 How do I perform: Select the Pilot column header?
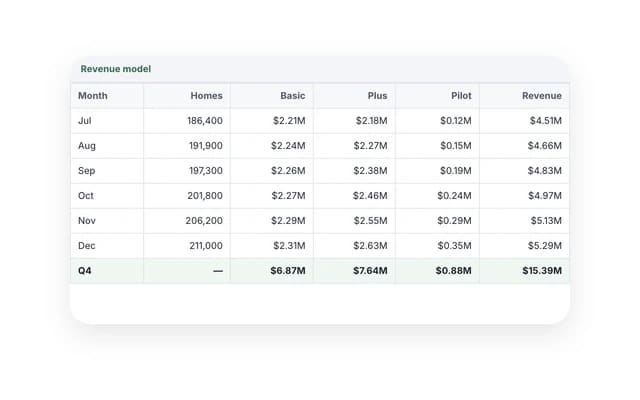[461, 96]
